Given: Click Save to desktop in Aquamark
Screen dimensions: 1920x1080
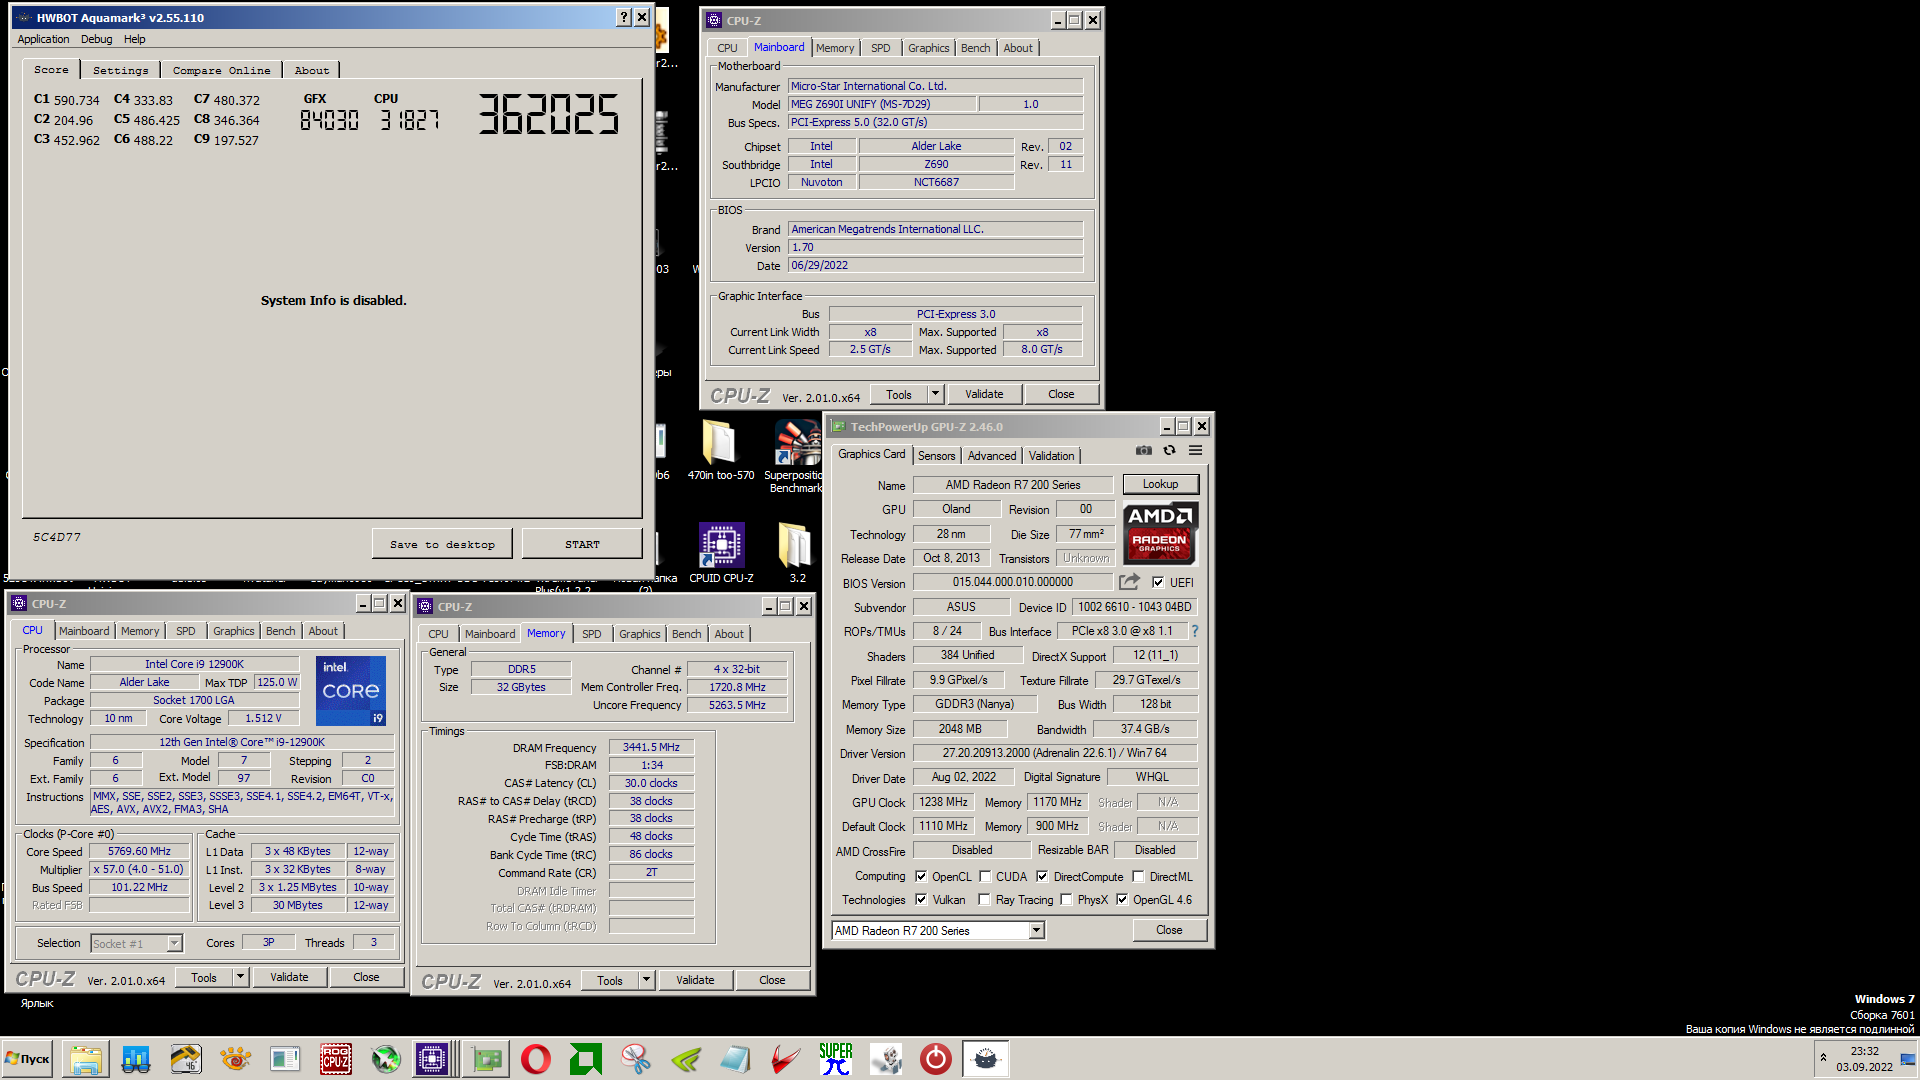Looking at the screenshot, I should [442, 544].
